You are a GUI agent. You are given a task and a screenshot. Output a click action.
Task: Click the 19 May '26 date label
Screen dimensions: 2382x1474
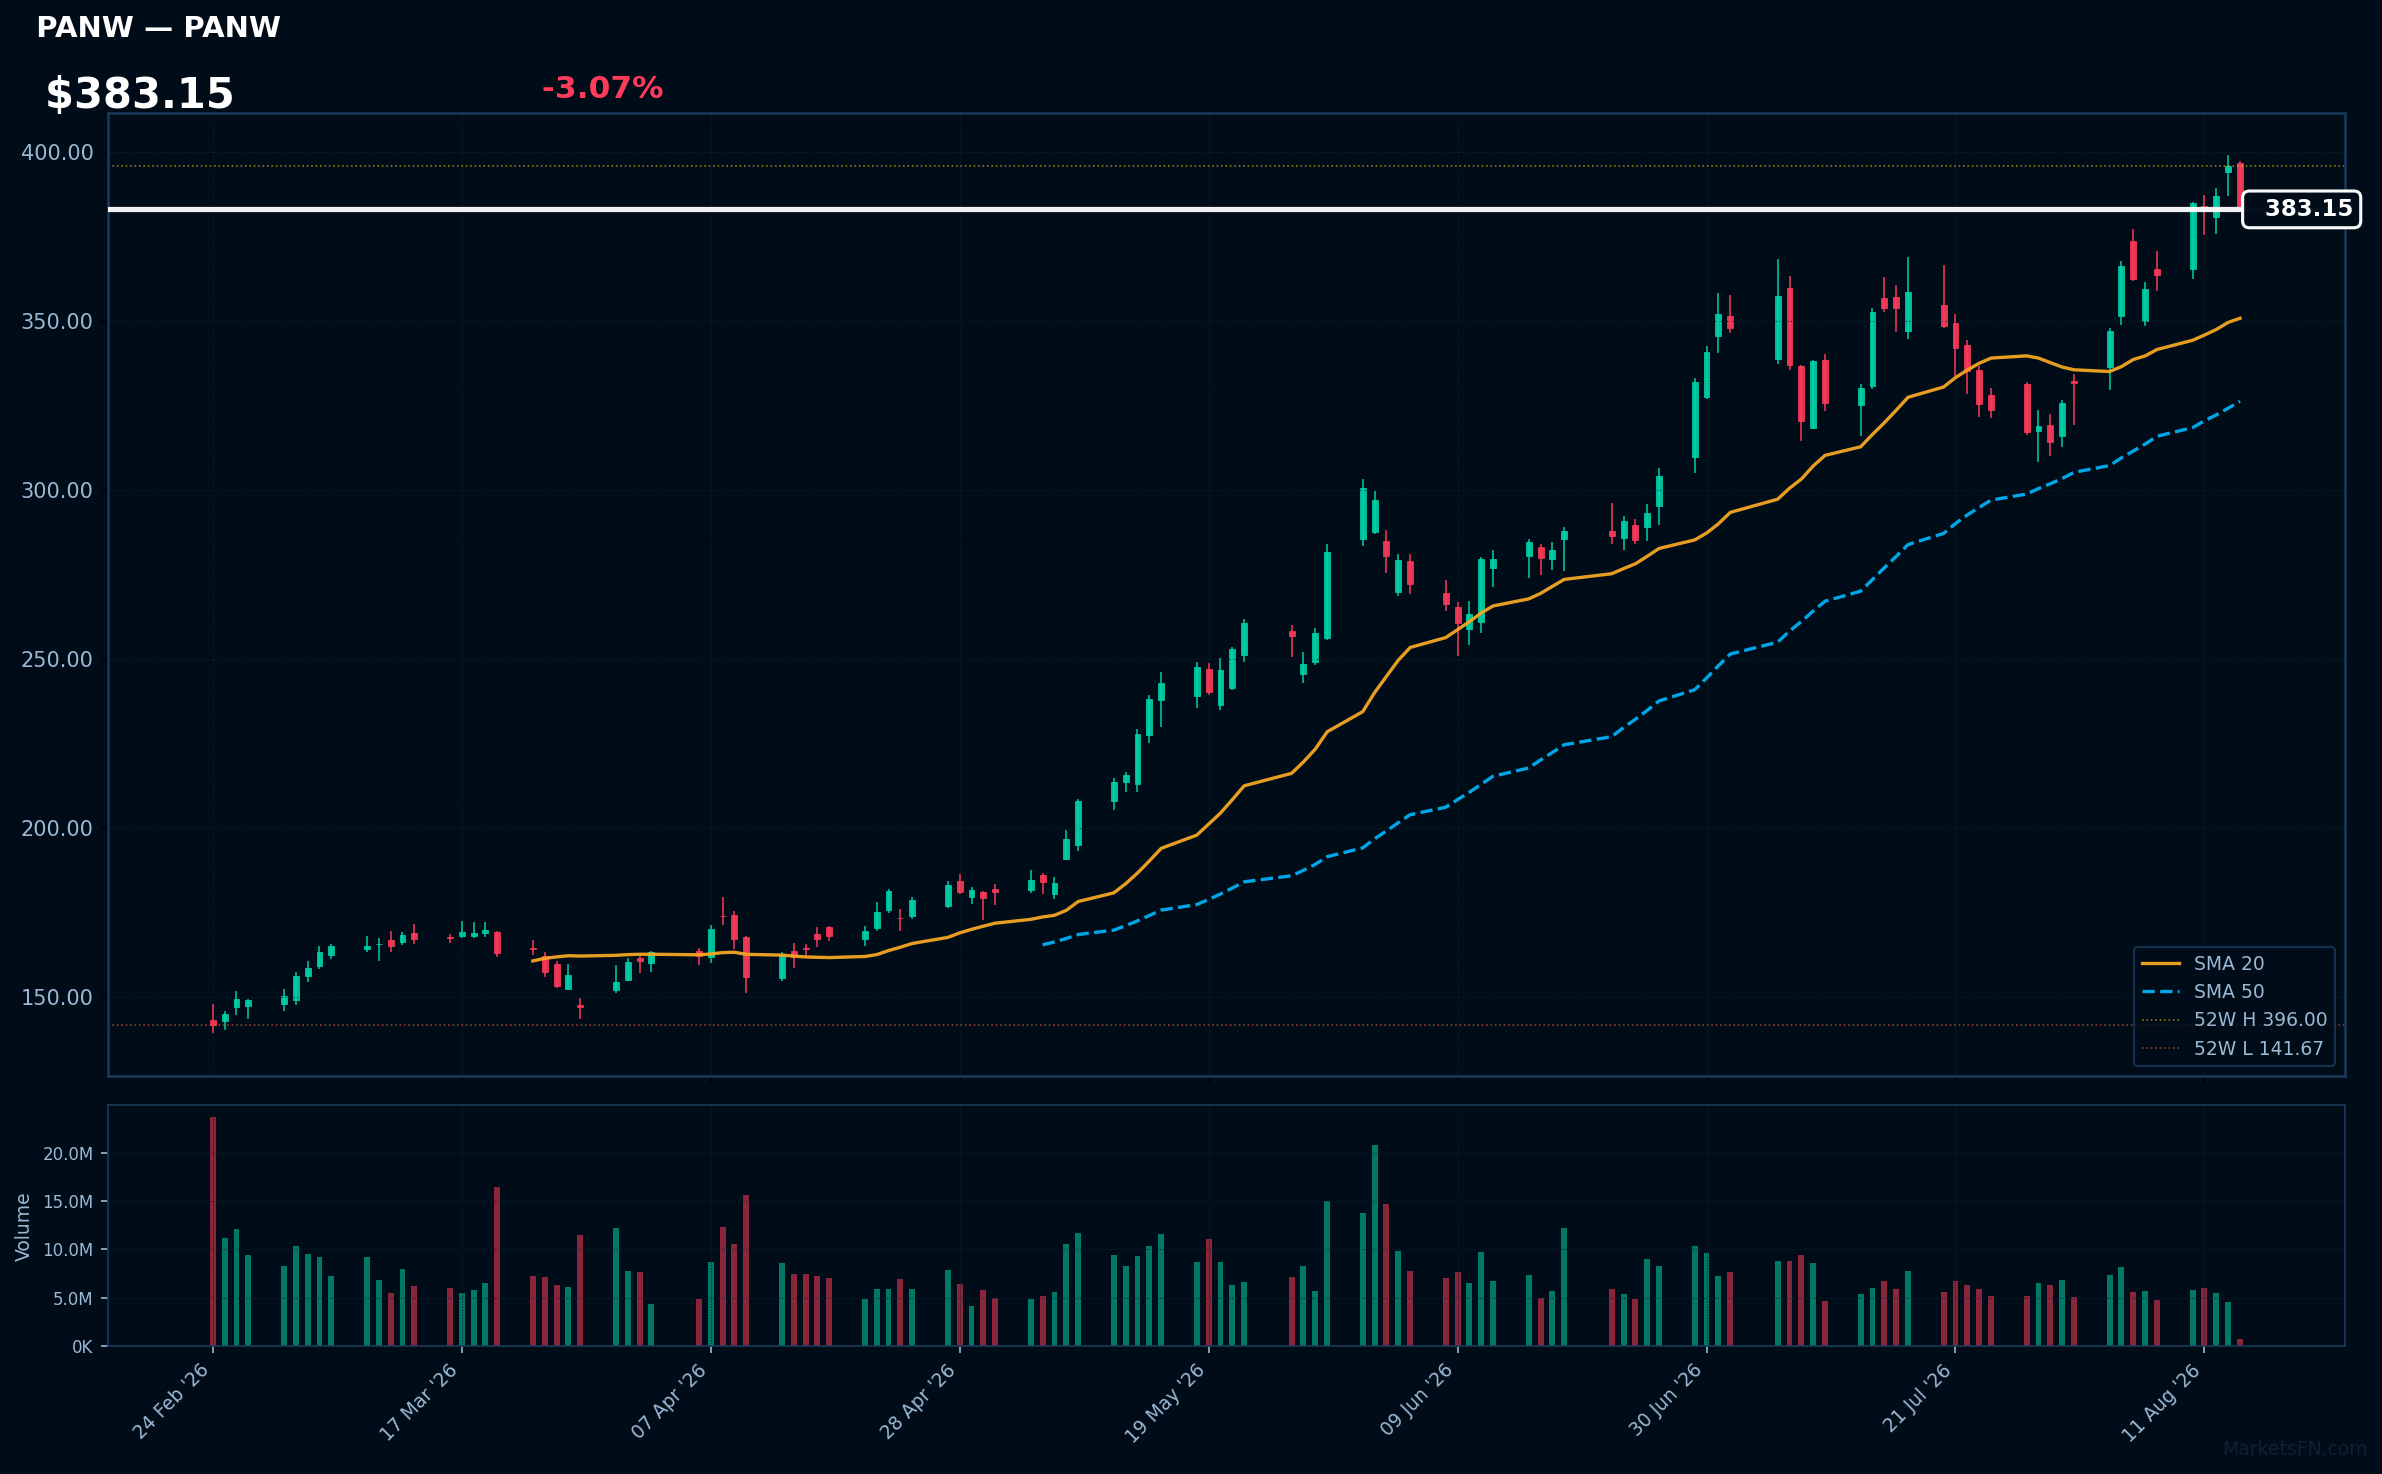coord(1164,1403)
